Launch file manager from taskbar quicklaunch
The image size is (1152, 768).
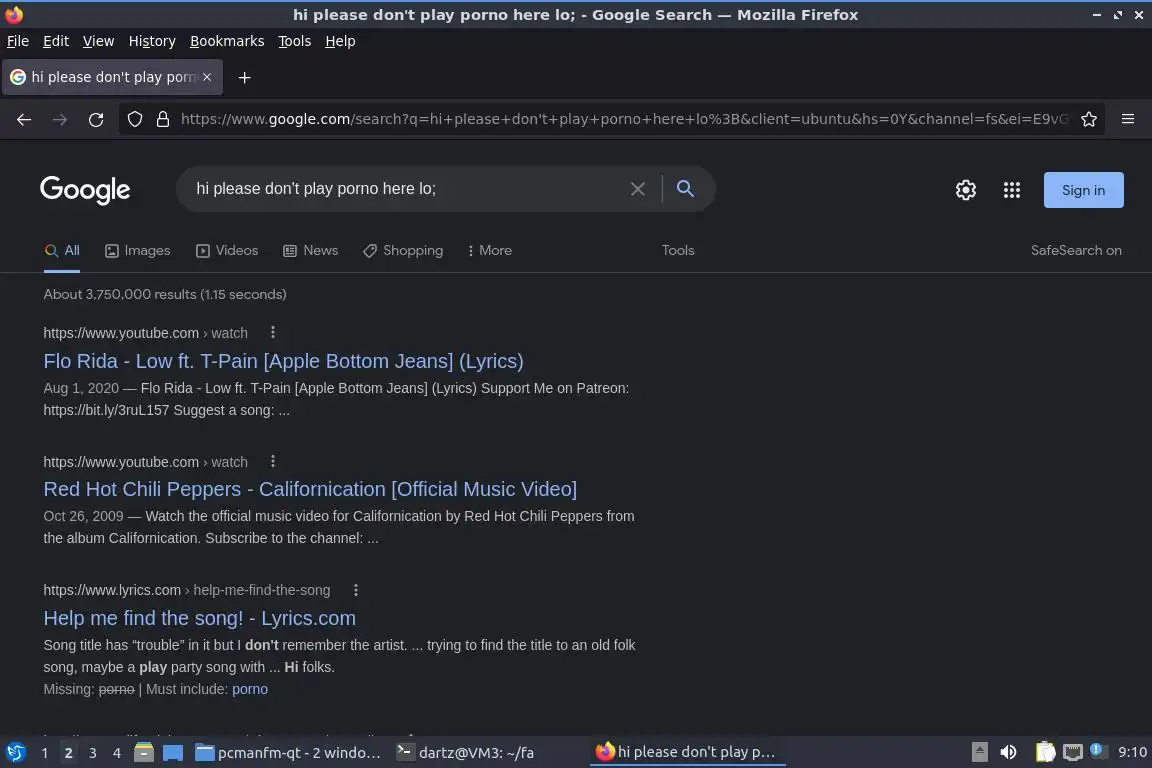click(144, 753)
